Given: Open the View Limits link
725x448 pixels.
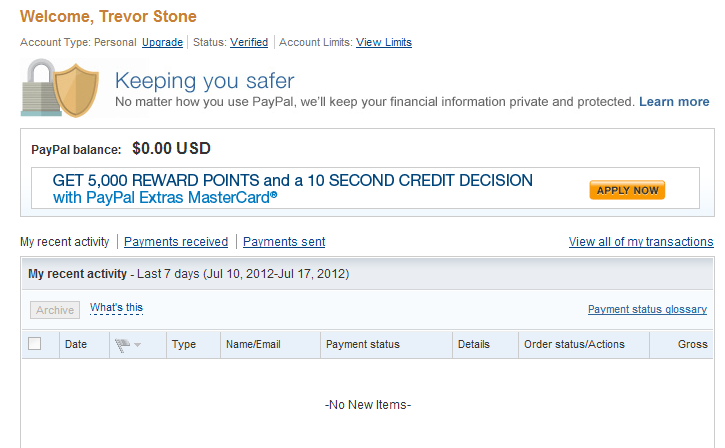Looking at the screenshot, I should point(384,42).
